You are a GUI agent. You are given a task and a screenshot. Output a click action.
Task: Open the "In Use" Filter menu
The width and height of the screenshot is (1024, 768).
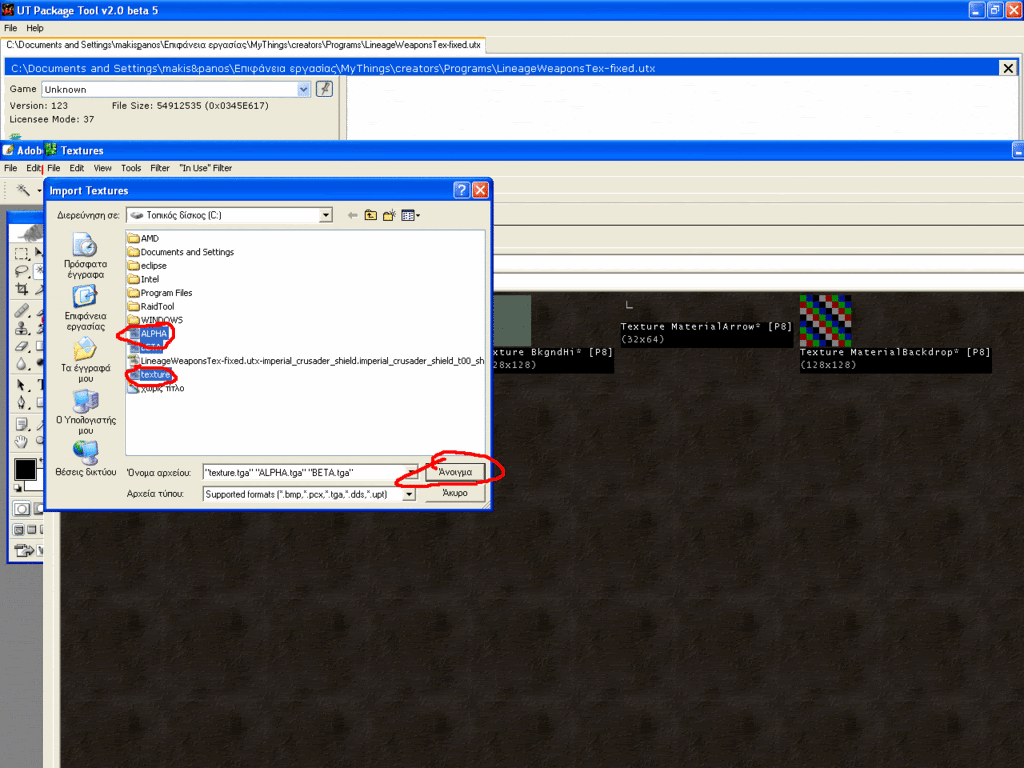coord(205,168)
